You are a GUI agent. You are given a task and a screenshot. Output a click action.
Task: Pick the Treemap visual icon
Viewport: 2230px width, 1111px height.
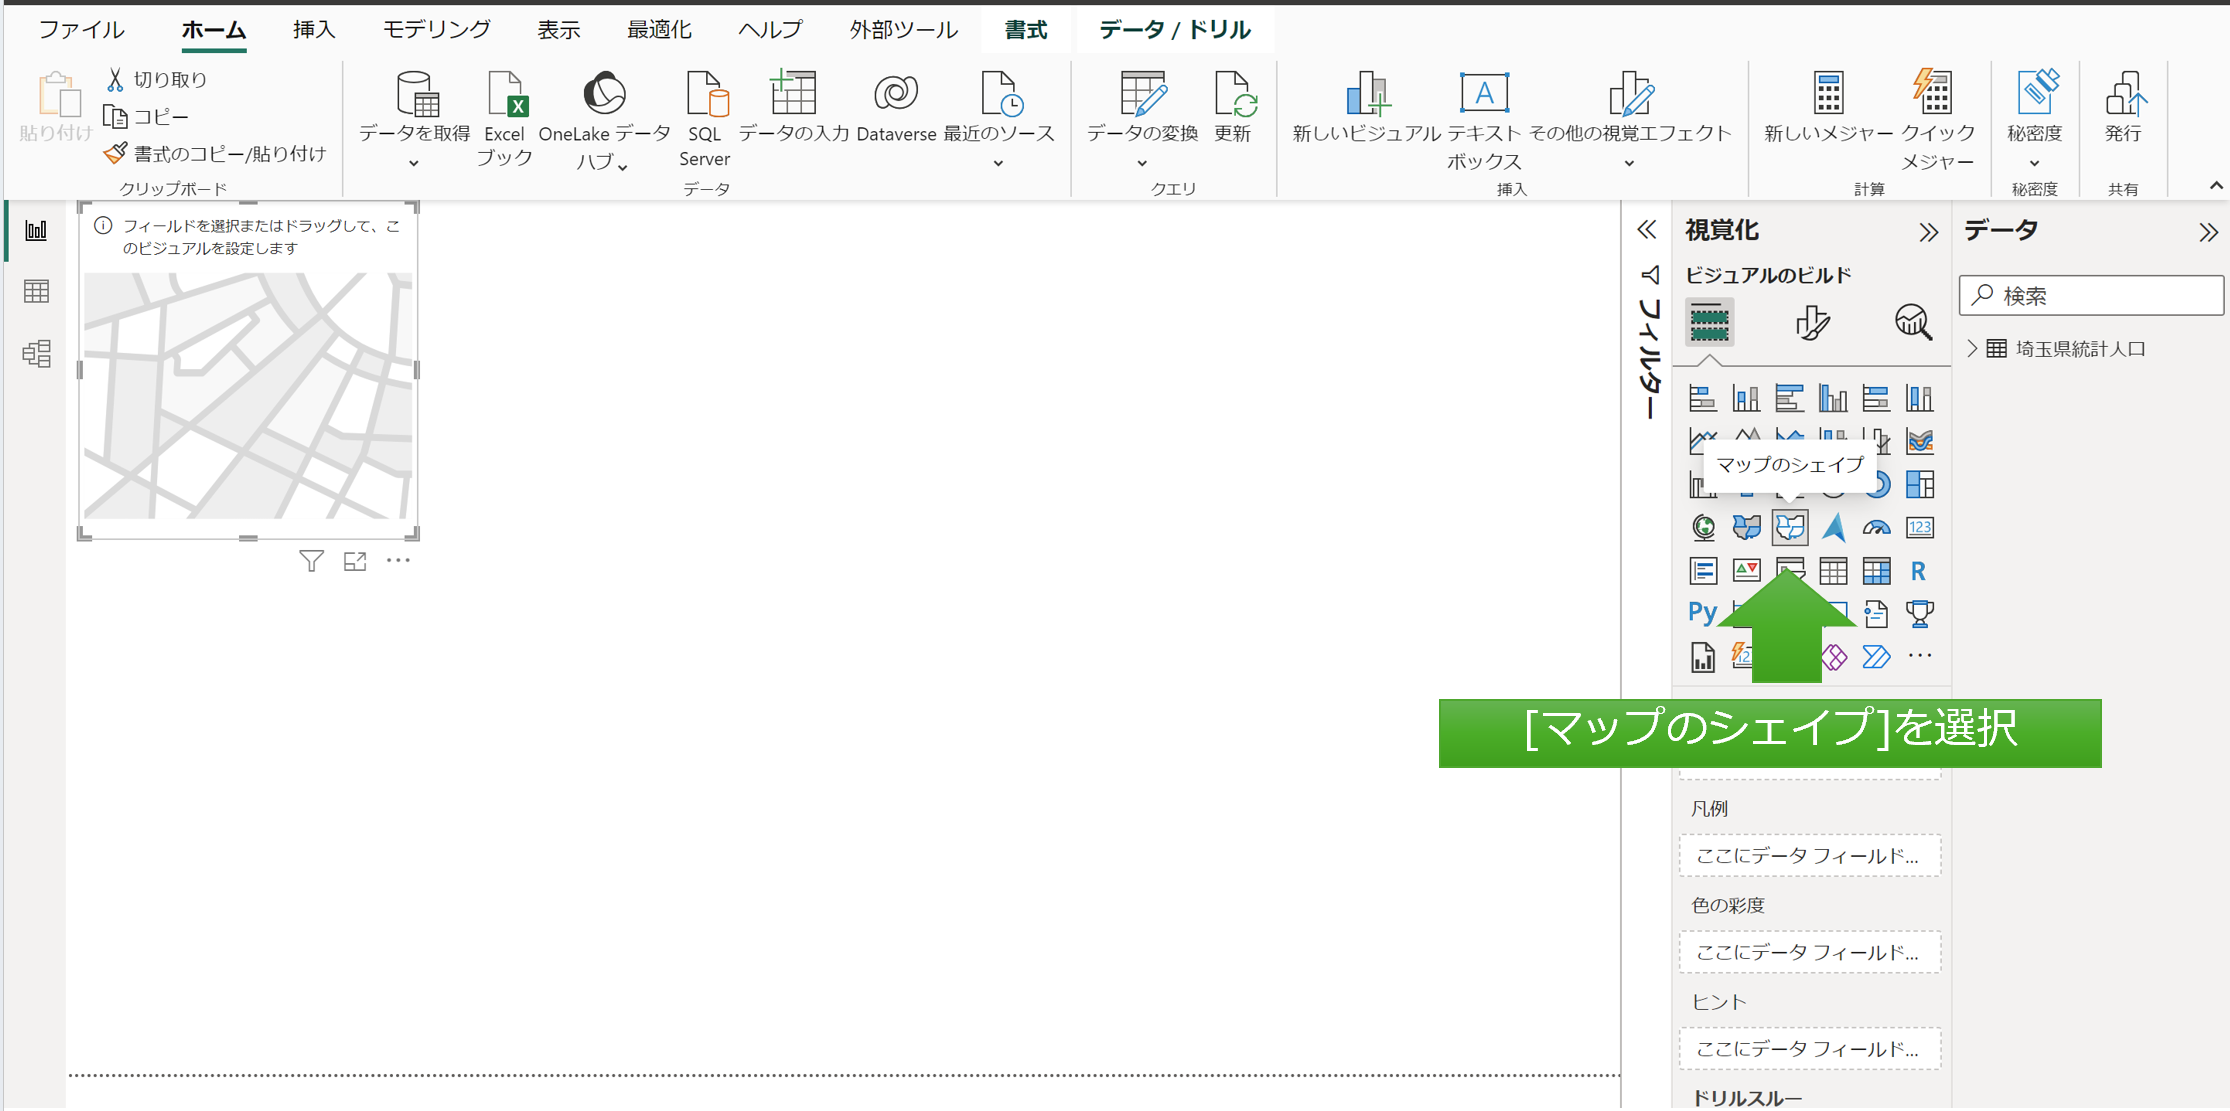click(1919, 485)
